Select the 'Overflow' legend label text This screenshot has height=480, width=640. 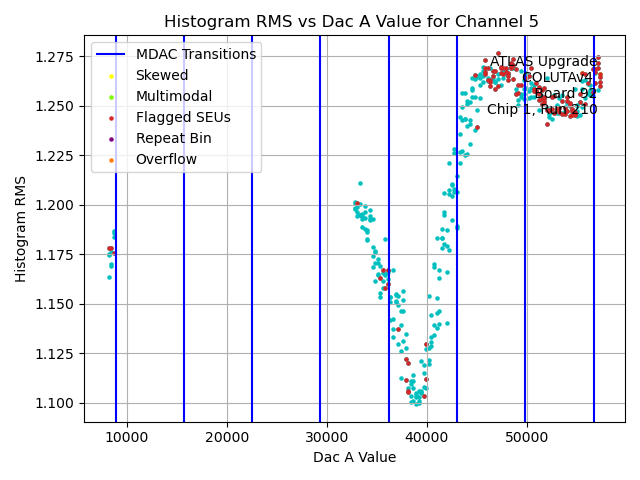pyautogui.click(x=166, y=159)
